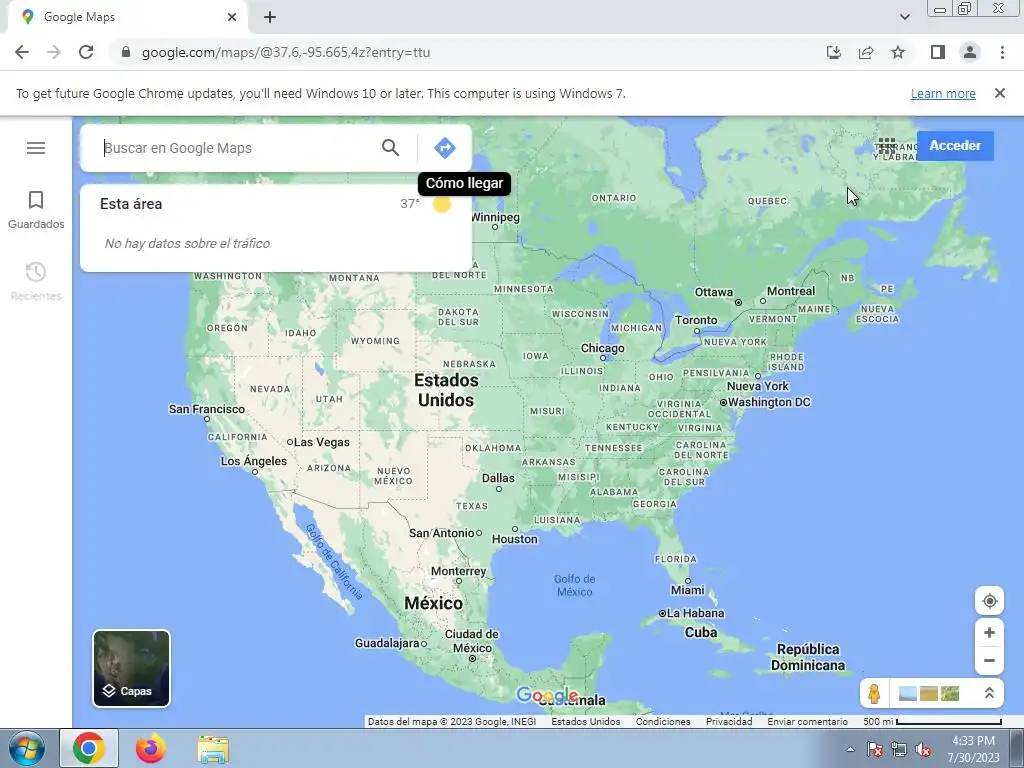Install Google Maps app icon

click(834, 52)
